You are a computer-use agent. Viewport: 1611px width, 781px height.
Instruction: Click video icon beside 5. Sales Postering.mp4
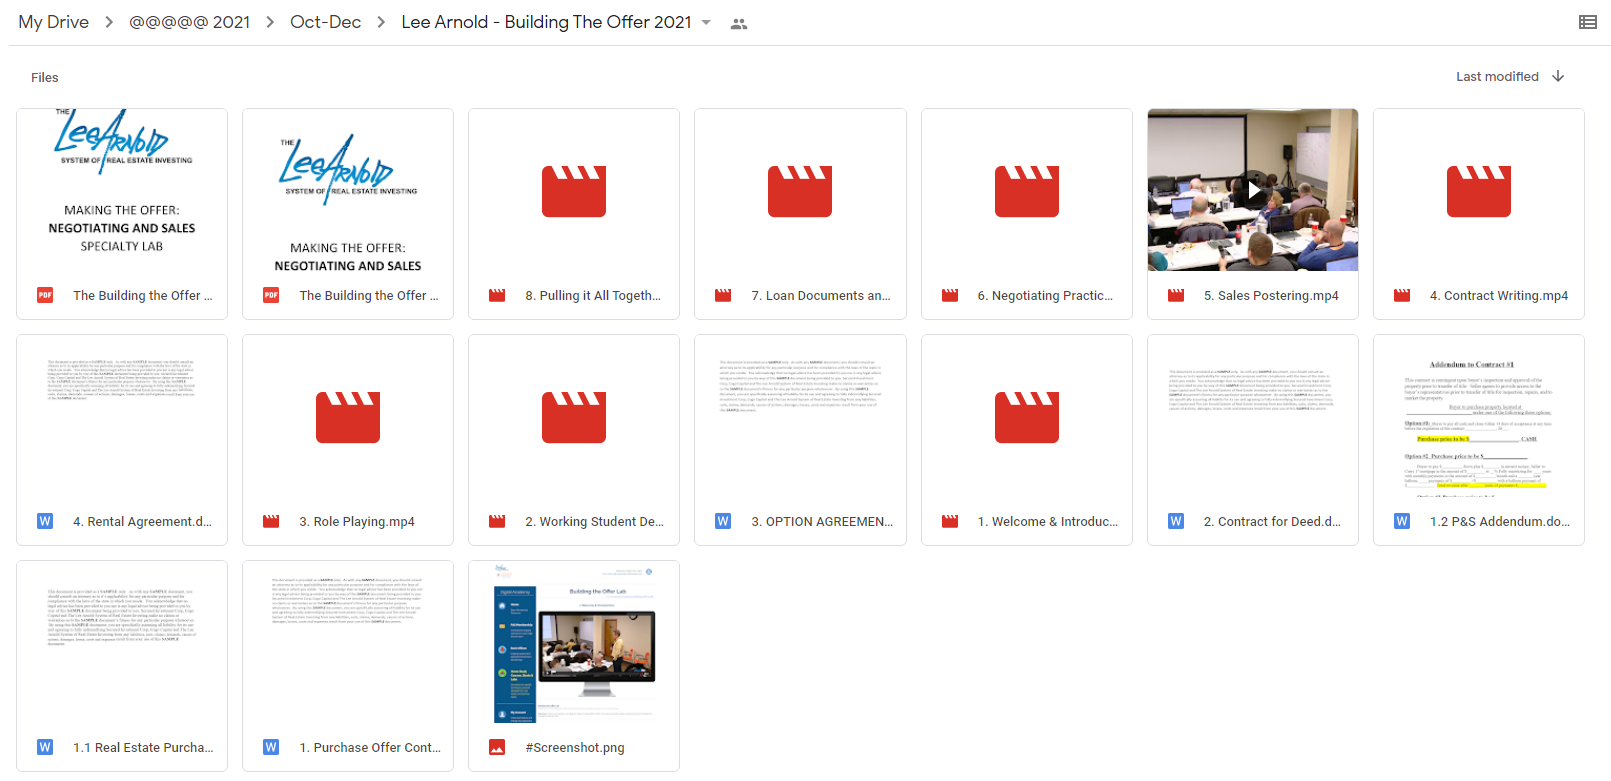[1176, 295]
